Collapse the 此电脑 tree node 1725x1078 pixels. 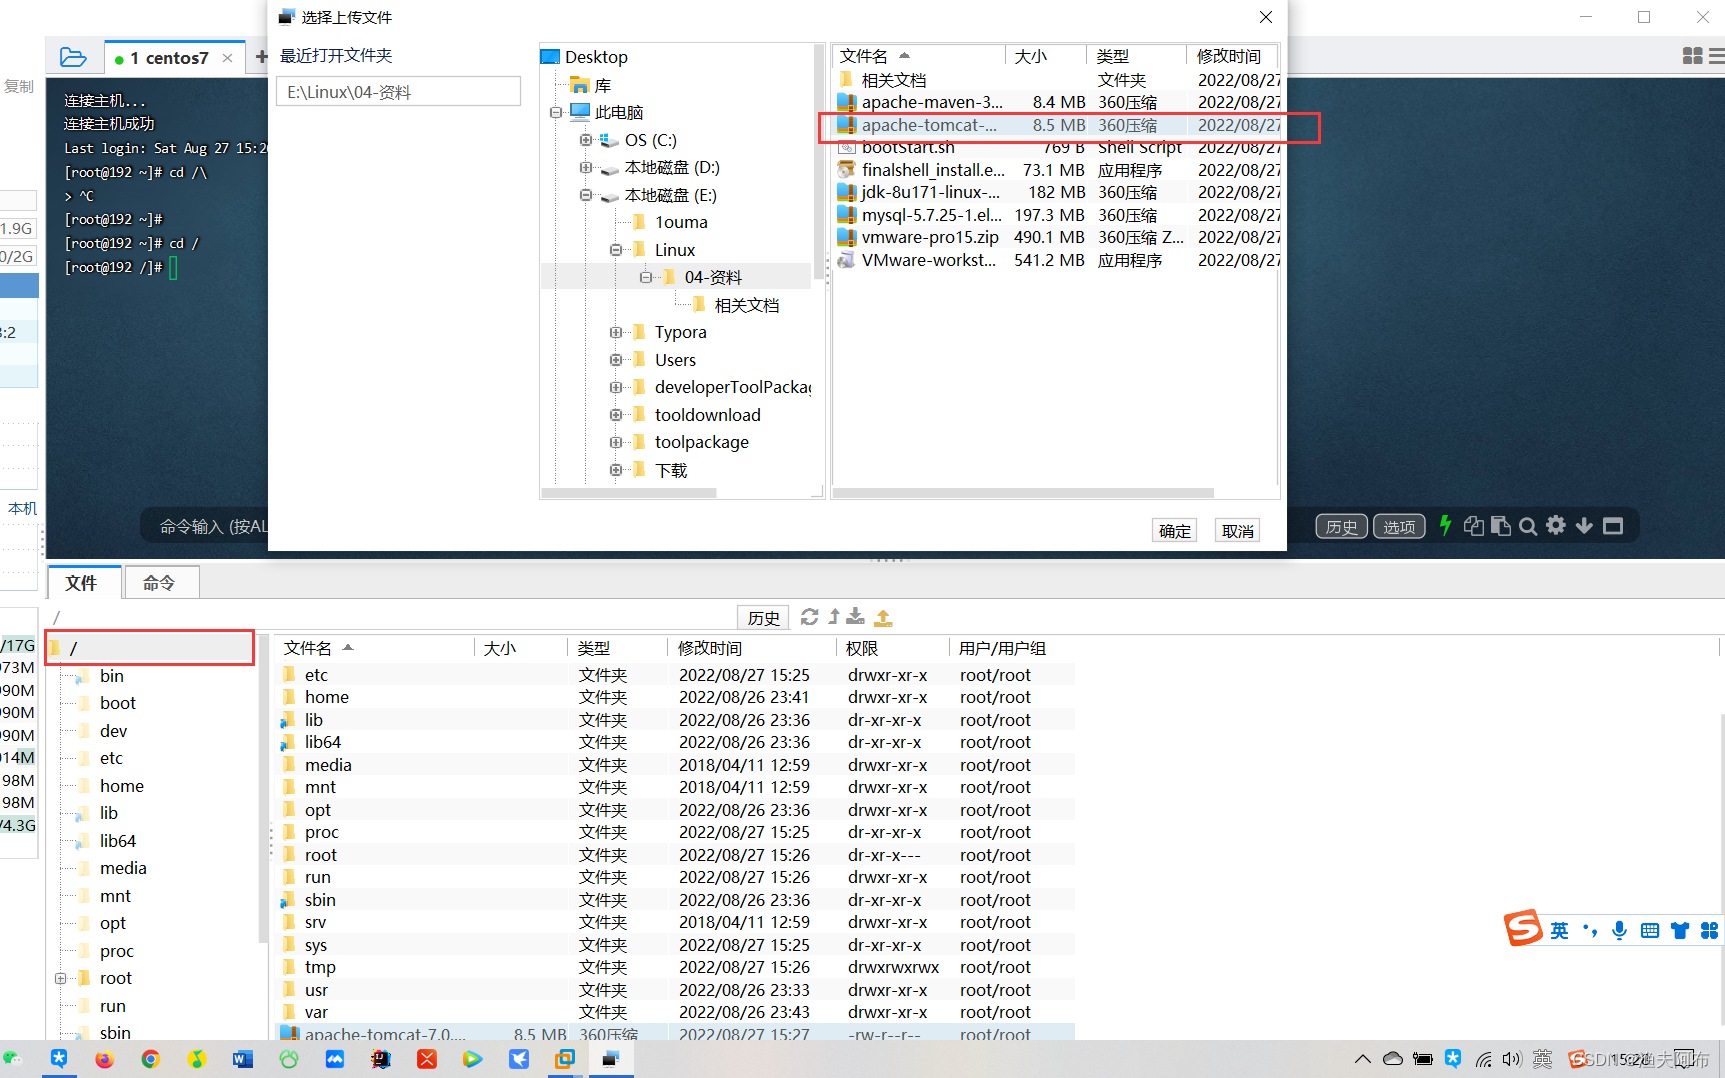tap(556, 113)
